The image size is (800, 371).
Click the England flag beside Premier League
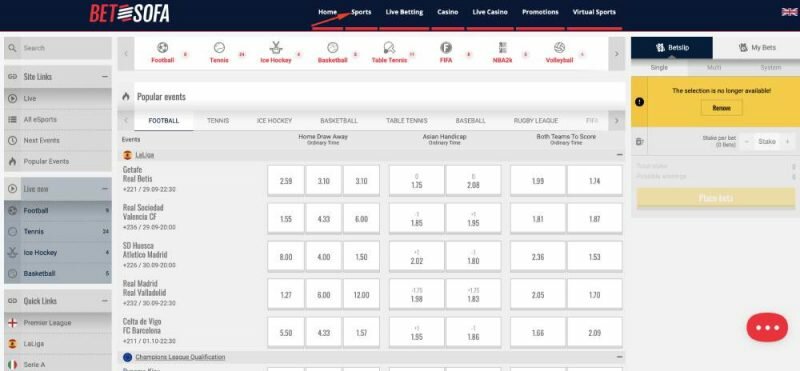pos(13,323)
